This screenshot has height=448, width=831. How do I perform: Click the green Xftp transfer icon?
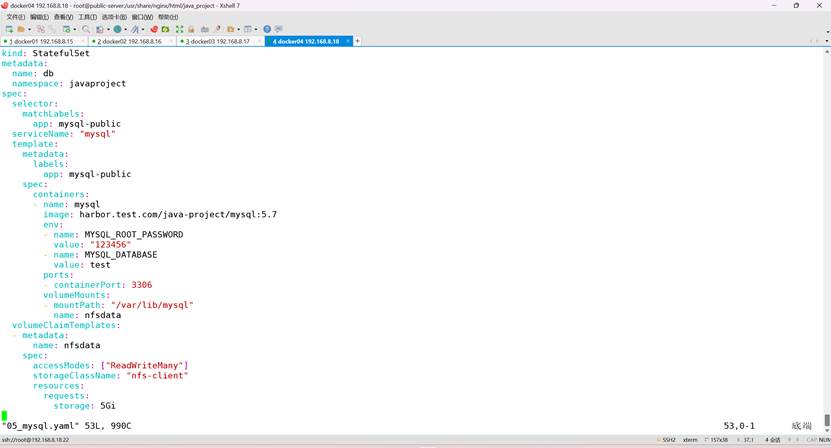coord(165,29)
